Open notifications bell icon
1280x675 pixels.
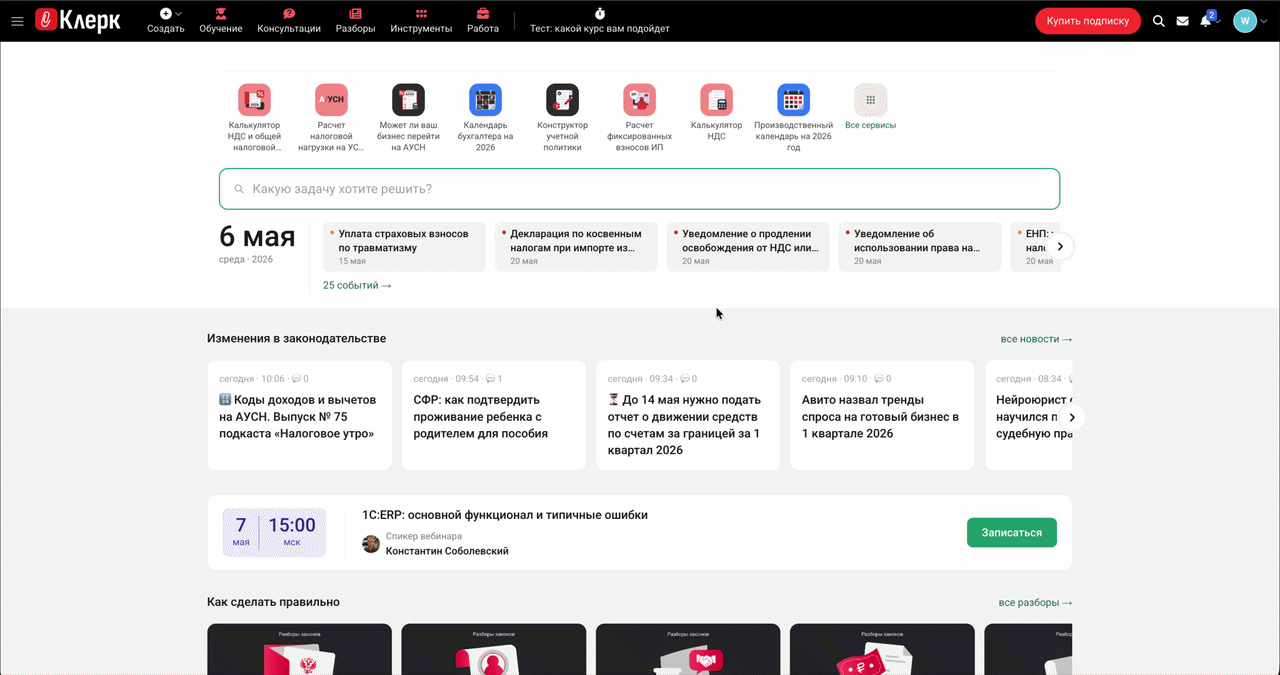point(1206,21)
